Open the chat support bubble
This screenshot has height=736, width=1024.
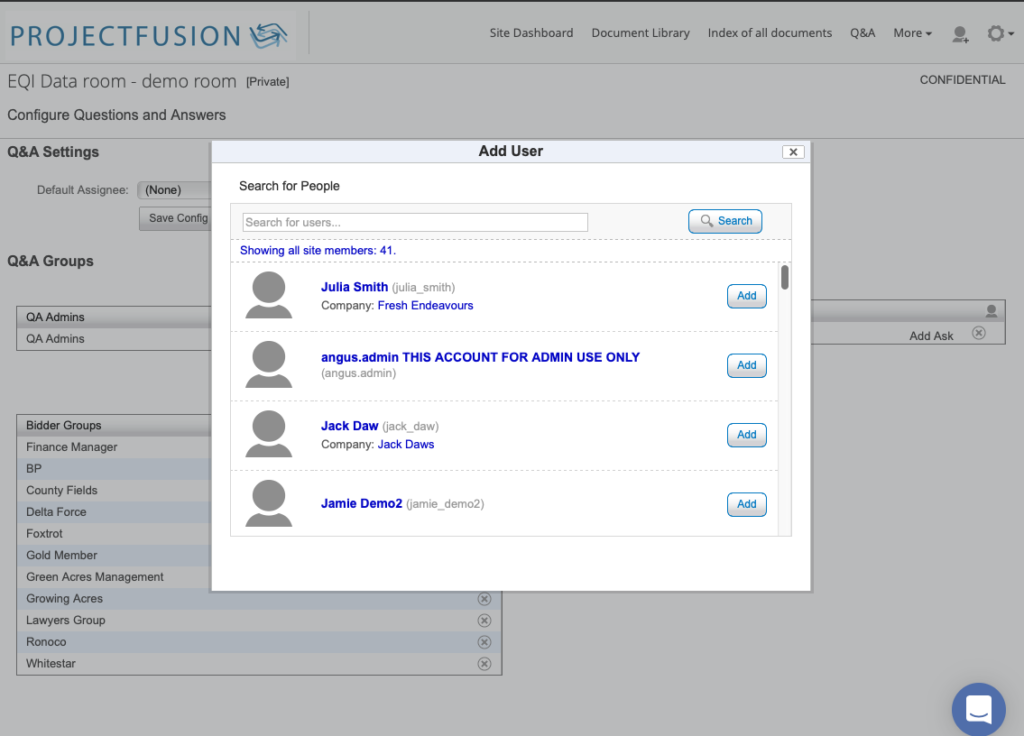978,709
